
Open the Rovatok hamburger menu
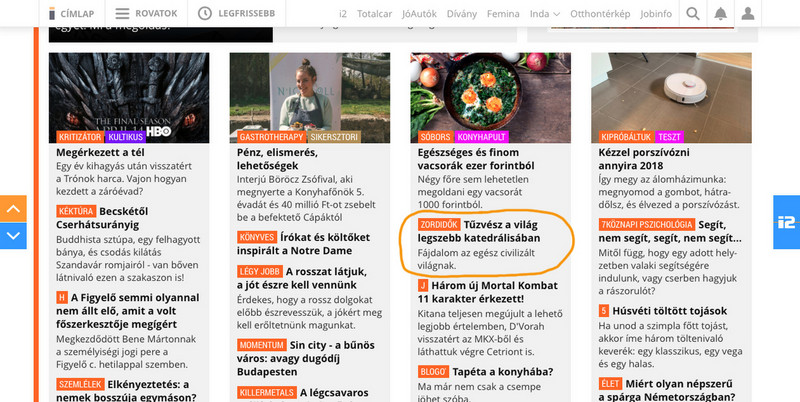point(146,14)
